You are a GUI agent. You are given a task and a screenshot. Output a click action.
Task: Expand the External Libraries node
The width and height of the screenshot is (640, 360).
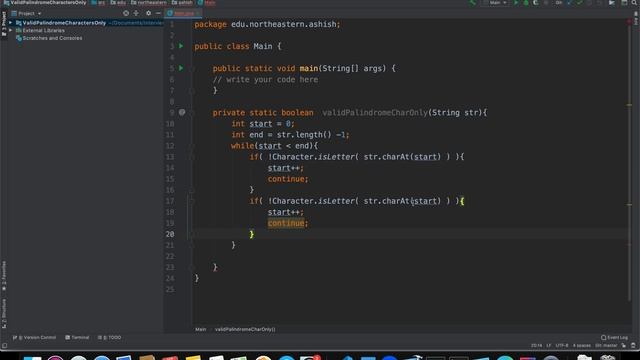[x=11, y=30]
